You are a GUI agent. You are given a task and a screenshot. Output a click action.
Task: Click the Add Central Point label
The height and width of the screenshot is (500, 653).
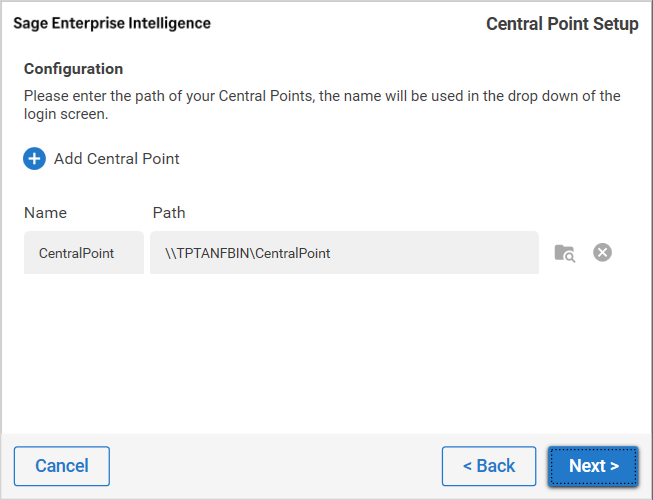click(116, 158)
